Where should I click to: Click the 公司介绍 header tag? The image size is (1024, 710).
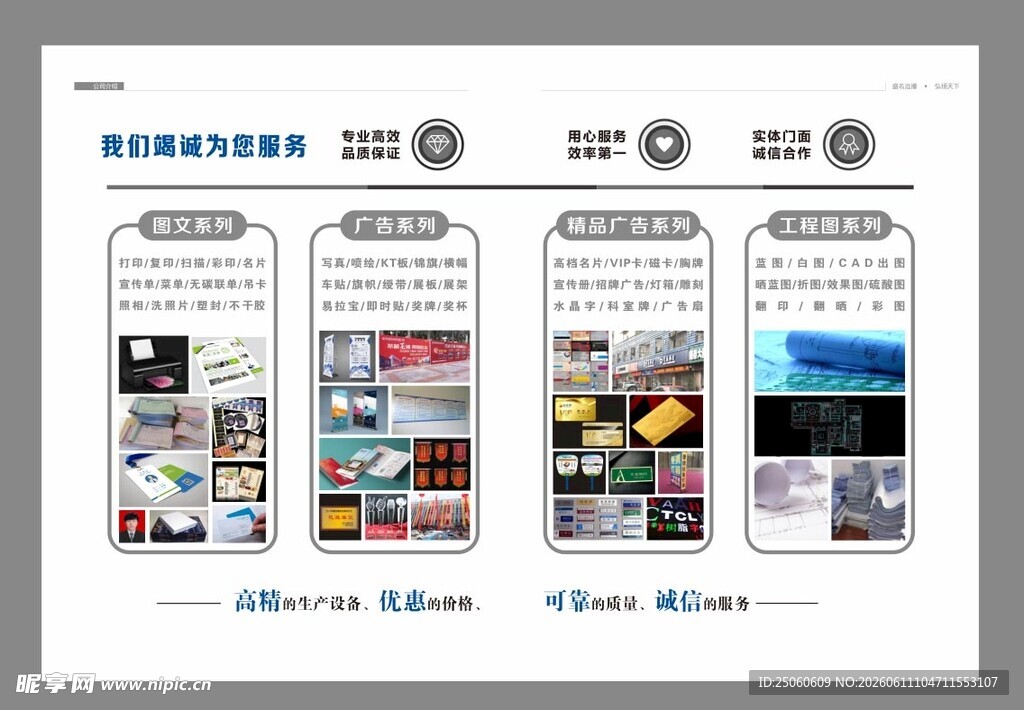tap(99, 86)
